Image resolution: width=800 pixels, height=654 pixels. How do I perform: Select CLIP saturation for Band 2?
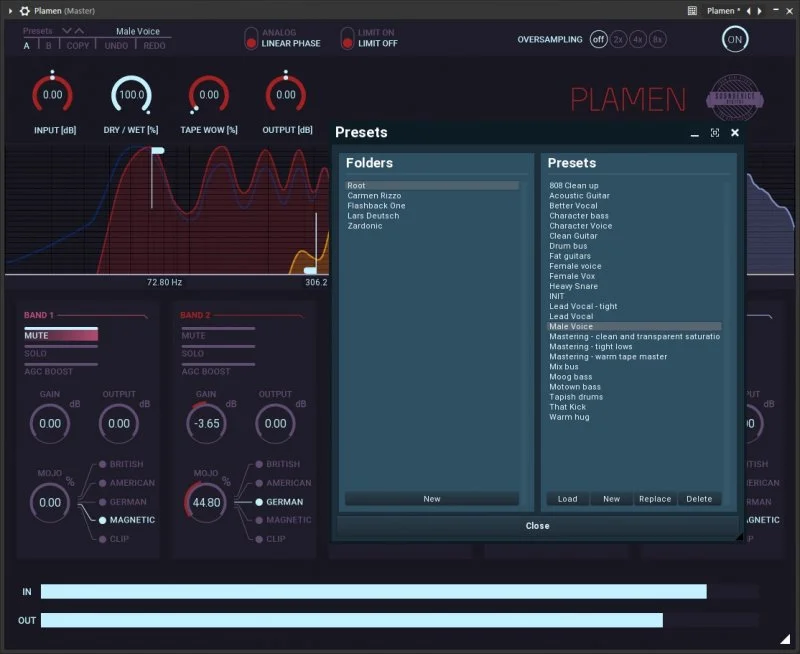pyautogui.click(x=271, y=539)
